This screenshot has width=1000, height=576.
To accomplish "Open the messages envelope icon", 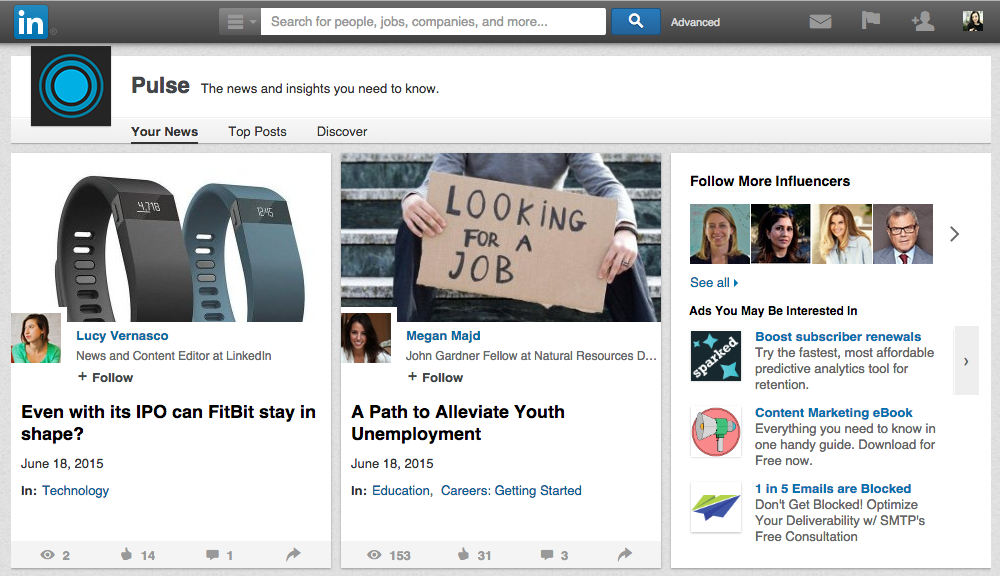I will [820, 21].
